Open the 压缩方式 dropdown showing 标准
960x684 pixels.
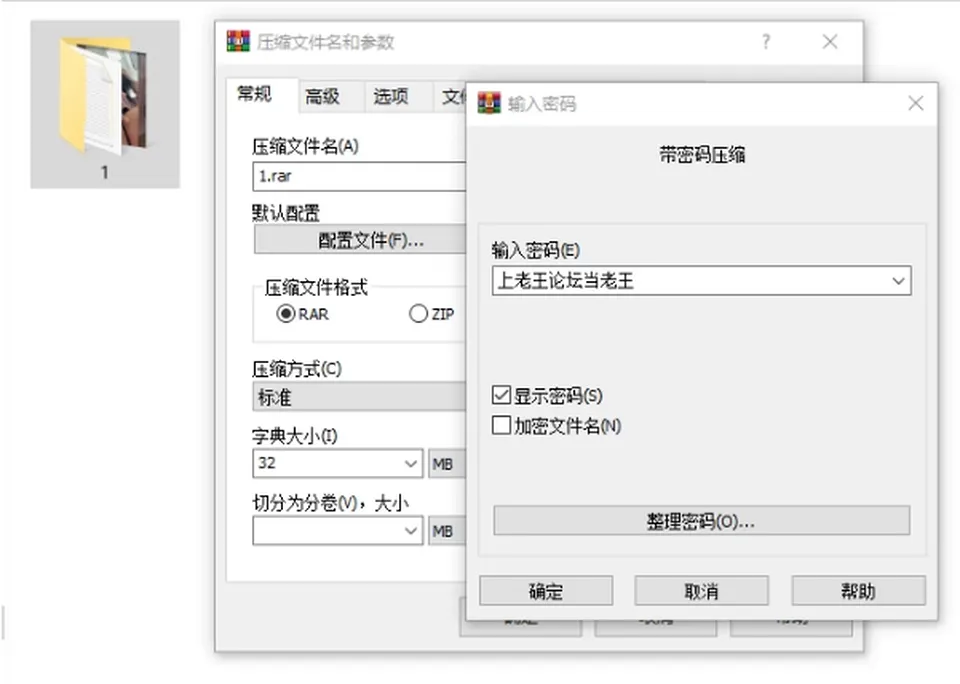359,397
